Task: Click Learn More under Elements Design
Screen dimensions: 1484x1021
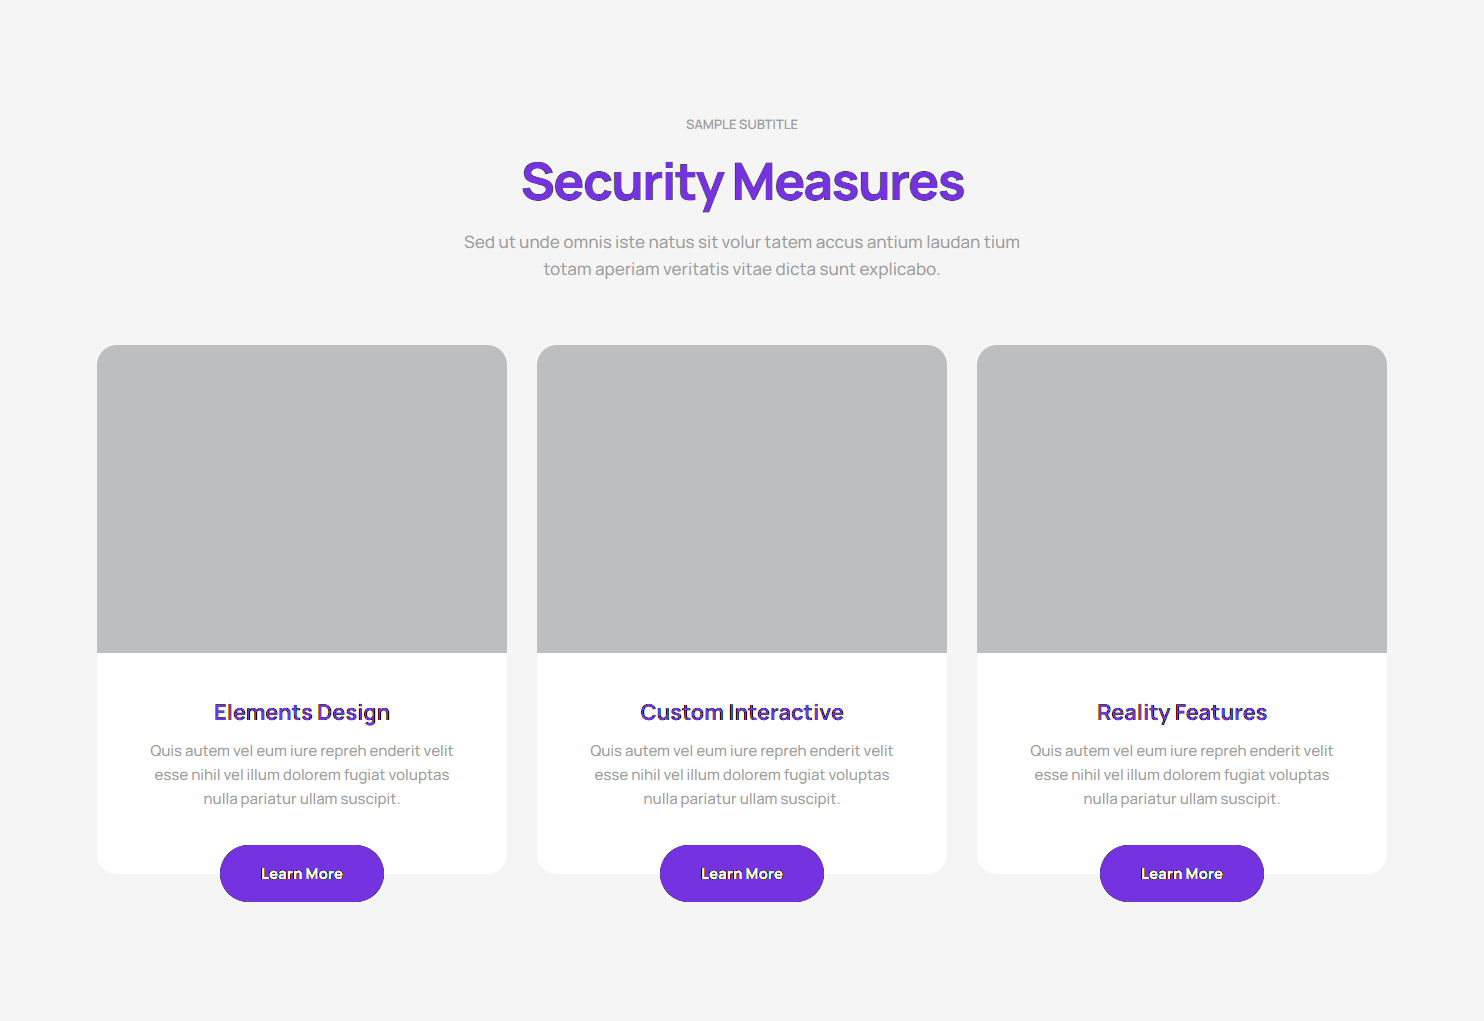Action: pyautogui.click(x=302, y=874)
